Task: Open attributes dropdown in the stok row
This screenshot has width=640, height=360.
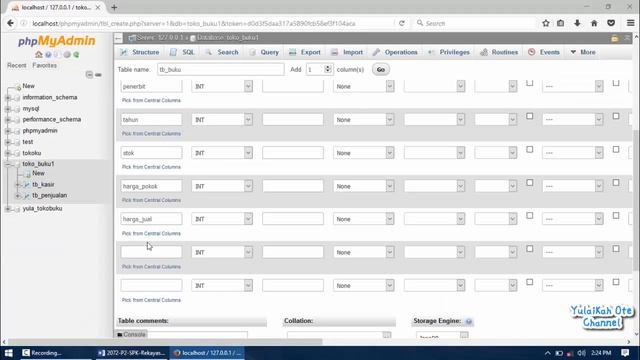Action: pyautogui.click(x=496, y=153)
